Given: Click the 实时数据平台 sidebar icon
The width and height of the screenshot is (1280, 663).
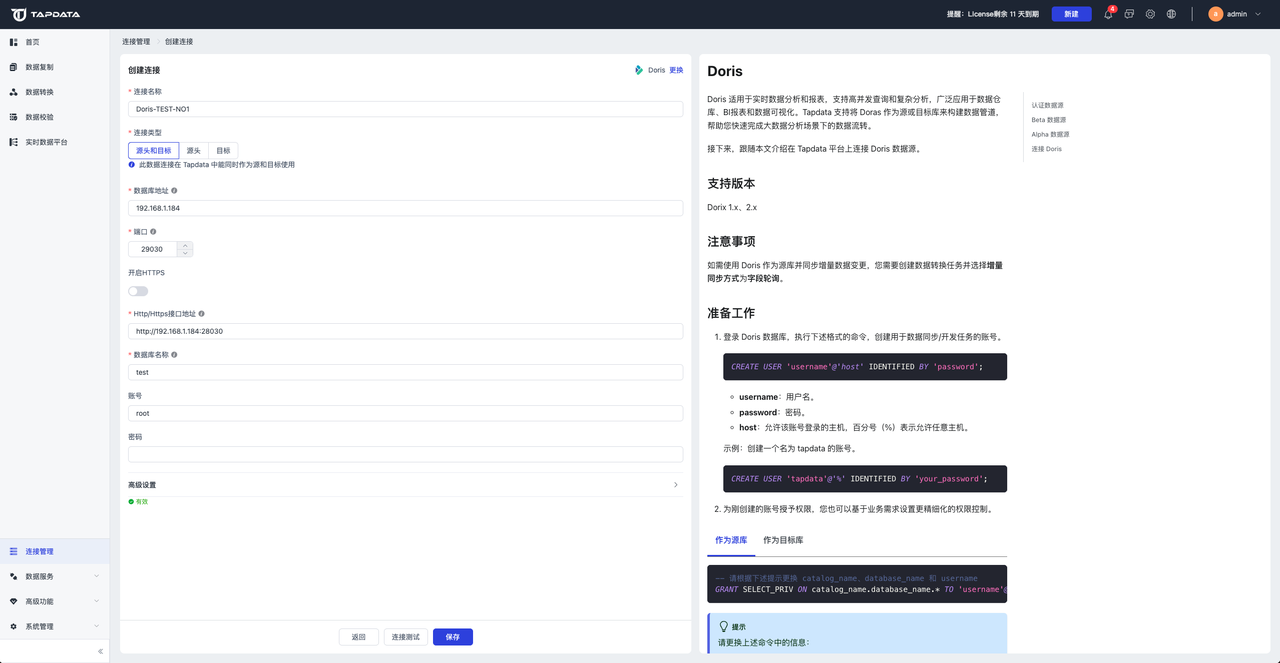Looking at the screenshot, I should pos(14,142).
